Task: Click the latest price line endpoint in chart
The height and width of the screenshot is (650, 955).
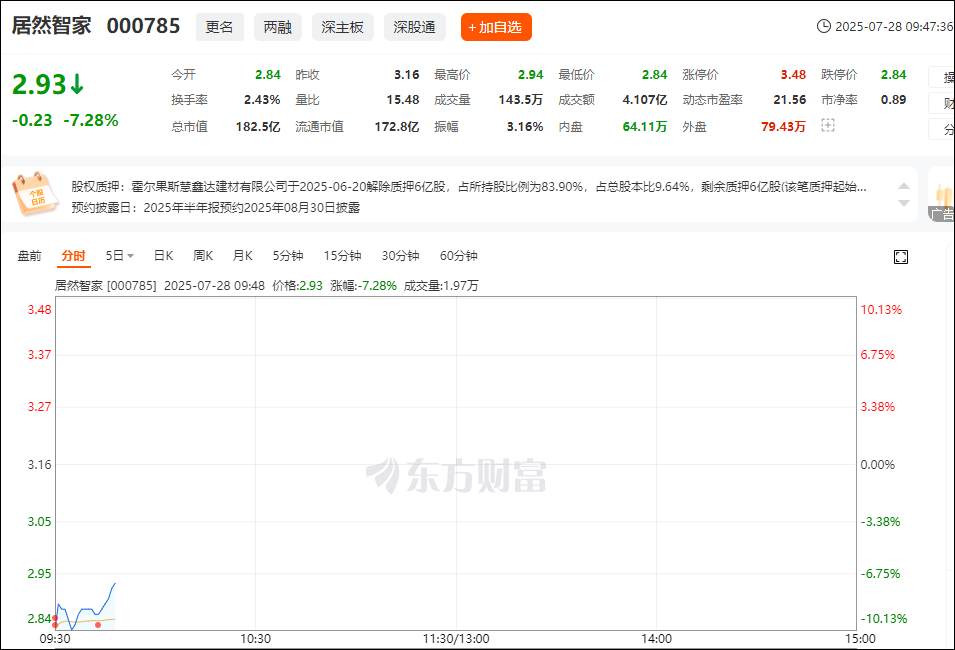Action: [115, 583]
